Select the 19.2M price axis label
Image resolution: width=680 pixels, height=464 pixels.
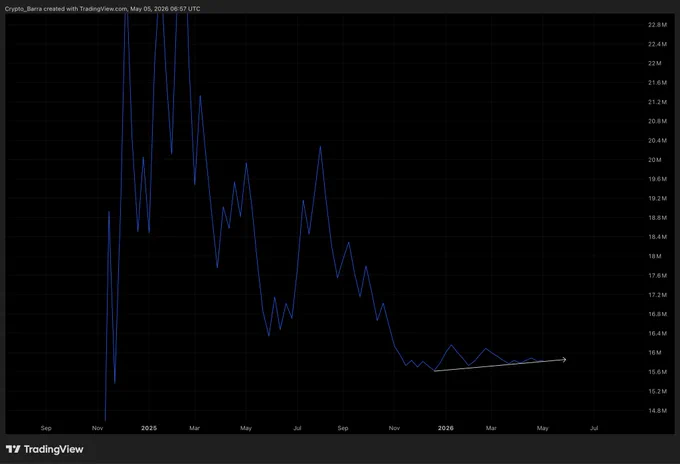[x=657, y=199]
